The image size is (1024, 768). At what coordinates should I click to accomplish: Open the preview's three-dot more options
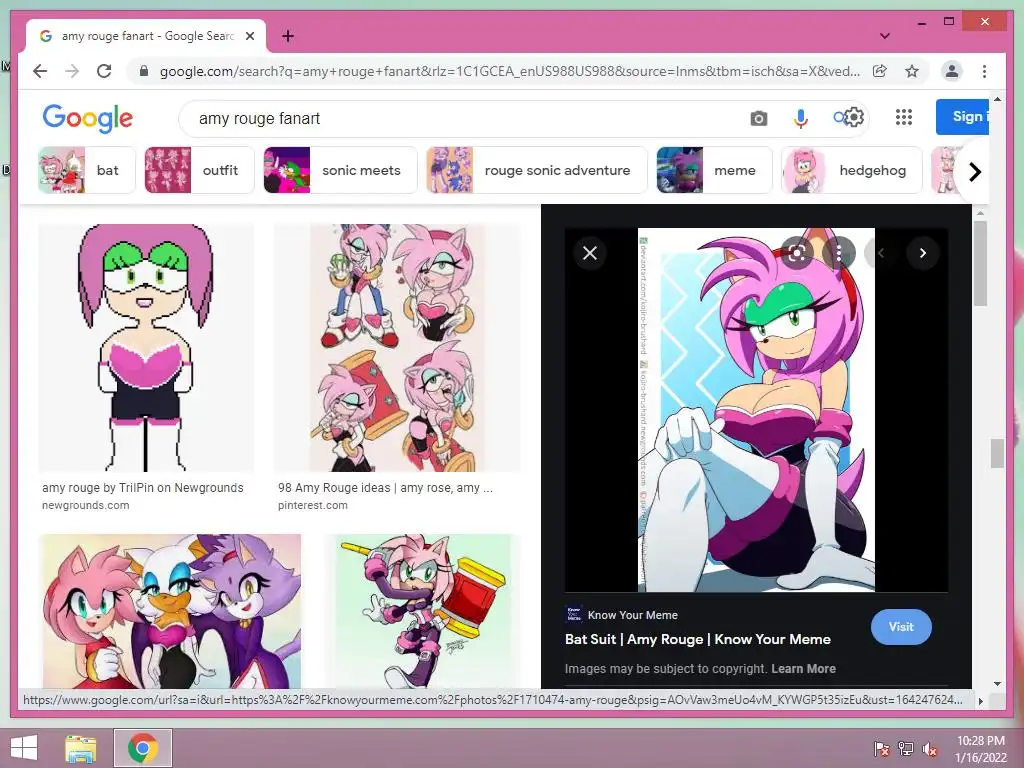pos(839,253)
